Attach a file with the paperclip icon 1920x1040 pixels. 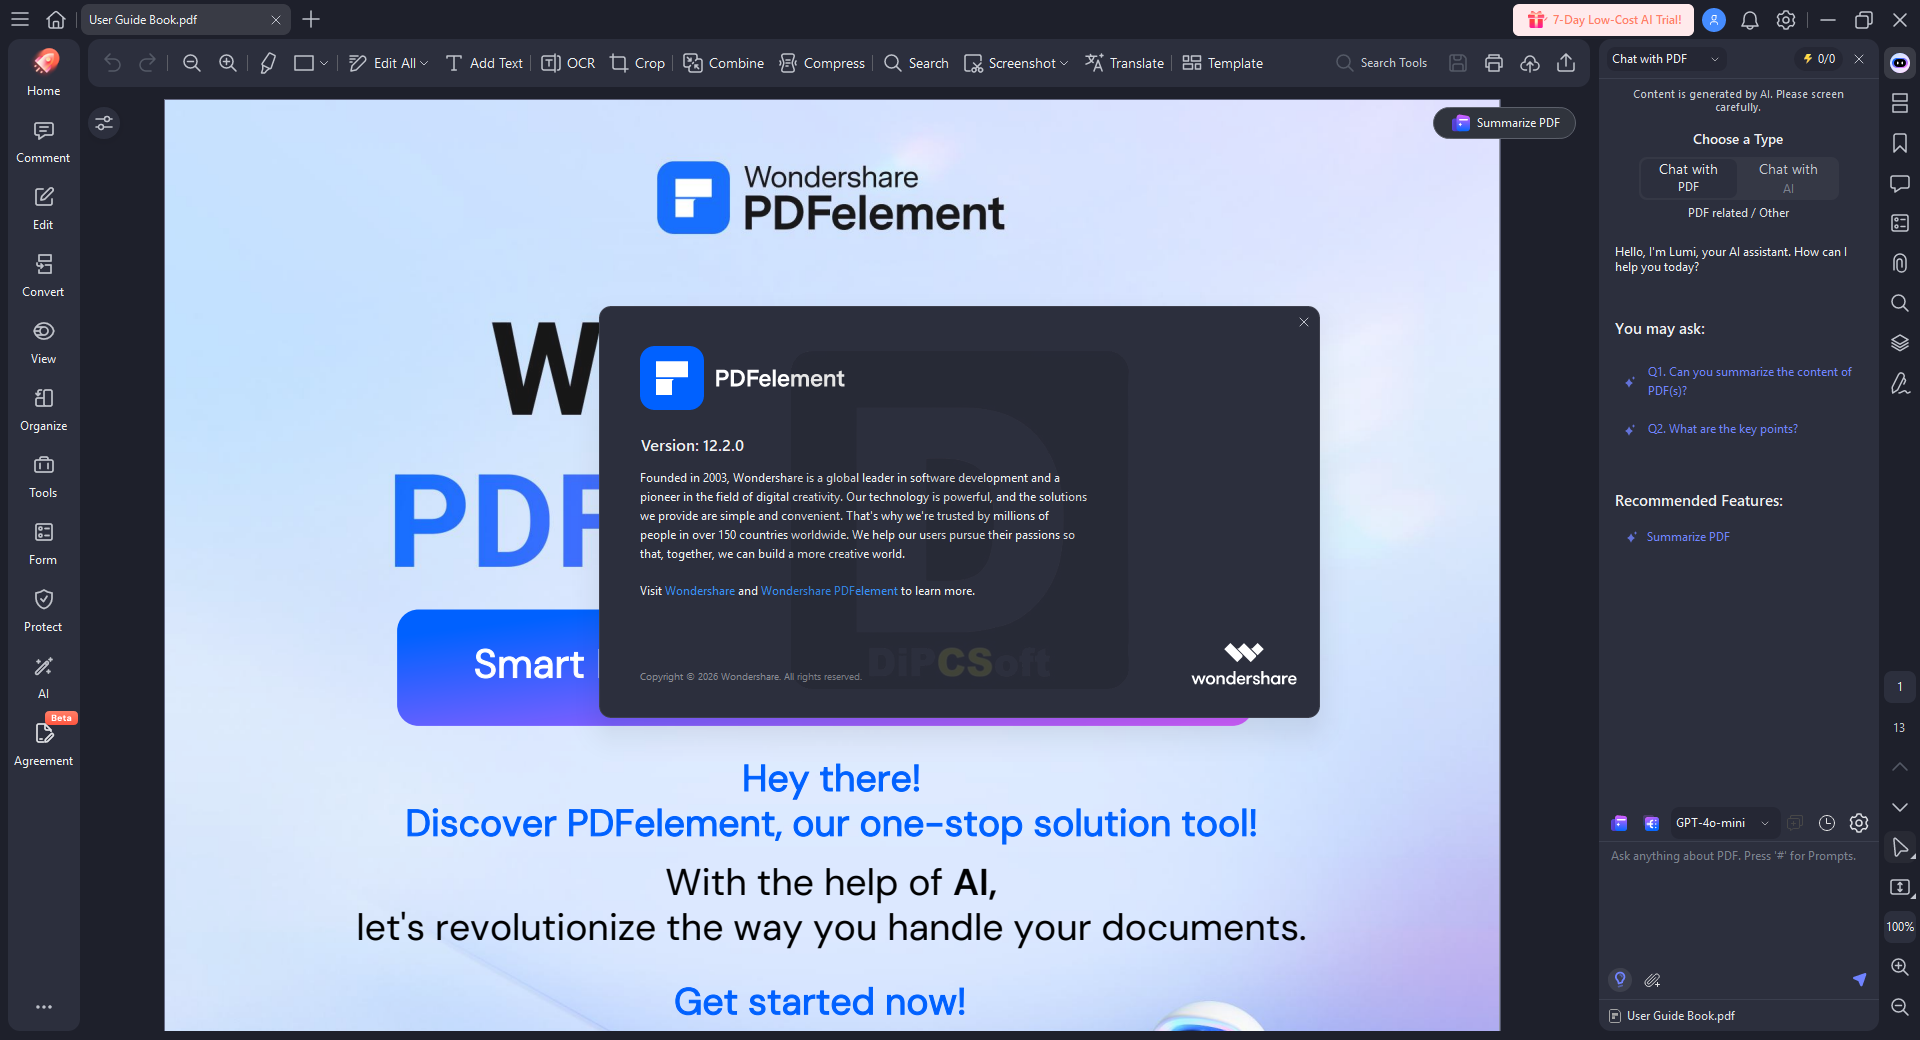tap(1652, 980)
